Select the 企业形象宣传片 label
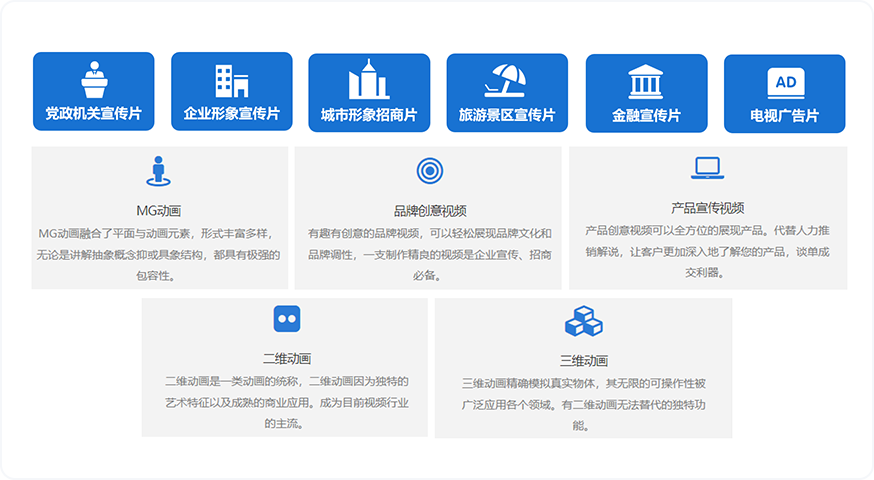Image resolution: width=874 pixels, height=480 pixels. click(x=231, y=114)
